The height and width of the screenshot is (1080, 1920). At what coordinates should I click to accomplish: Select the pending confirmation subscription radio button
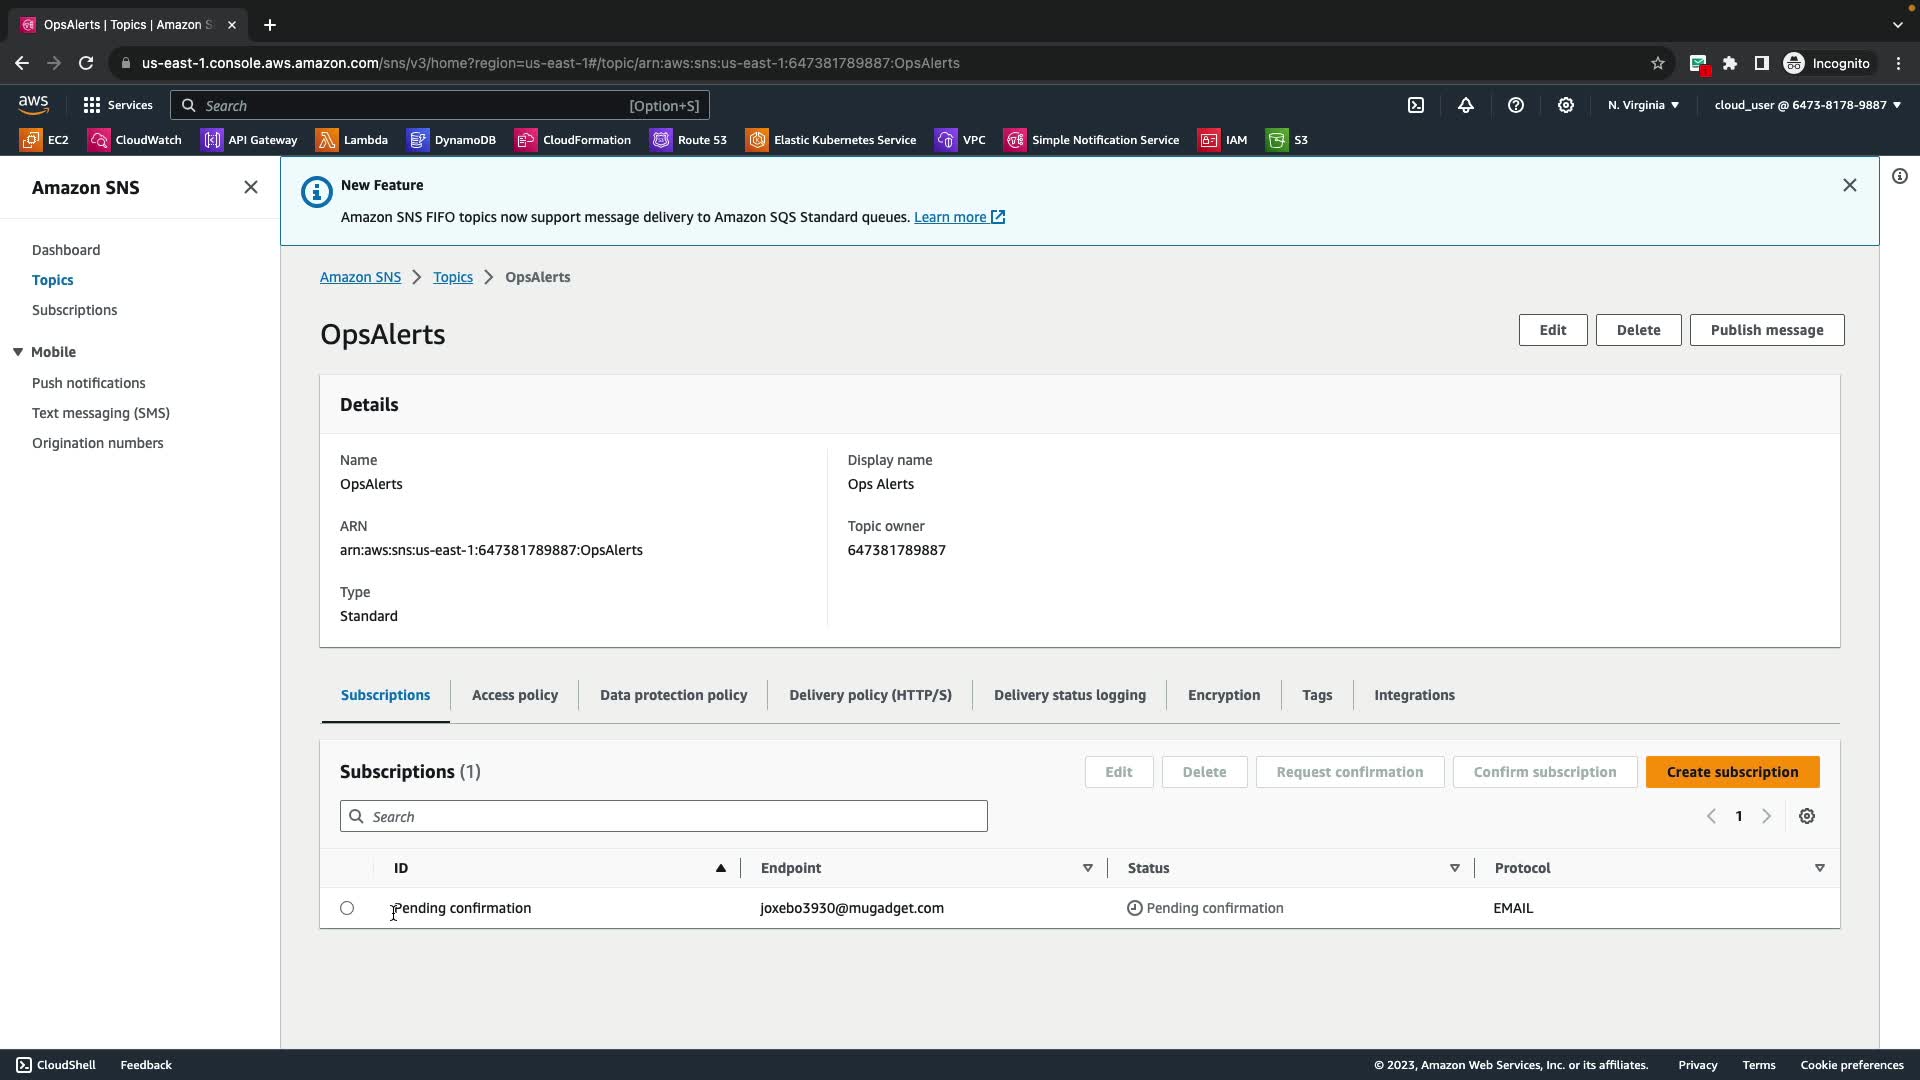tap(347, 908)
